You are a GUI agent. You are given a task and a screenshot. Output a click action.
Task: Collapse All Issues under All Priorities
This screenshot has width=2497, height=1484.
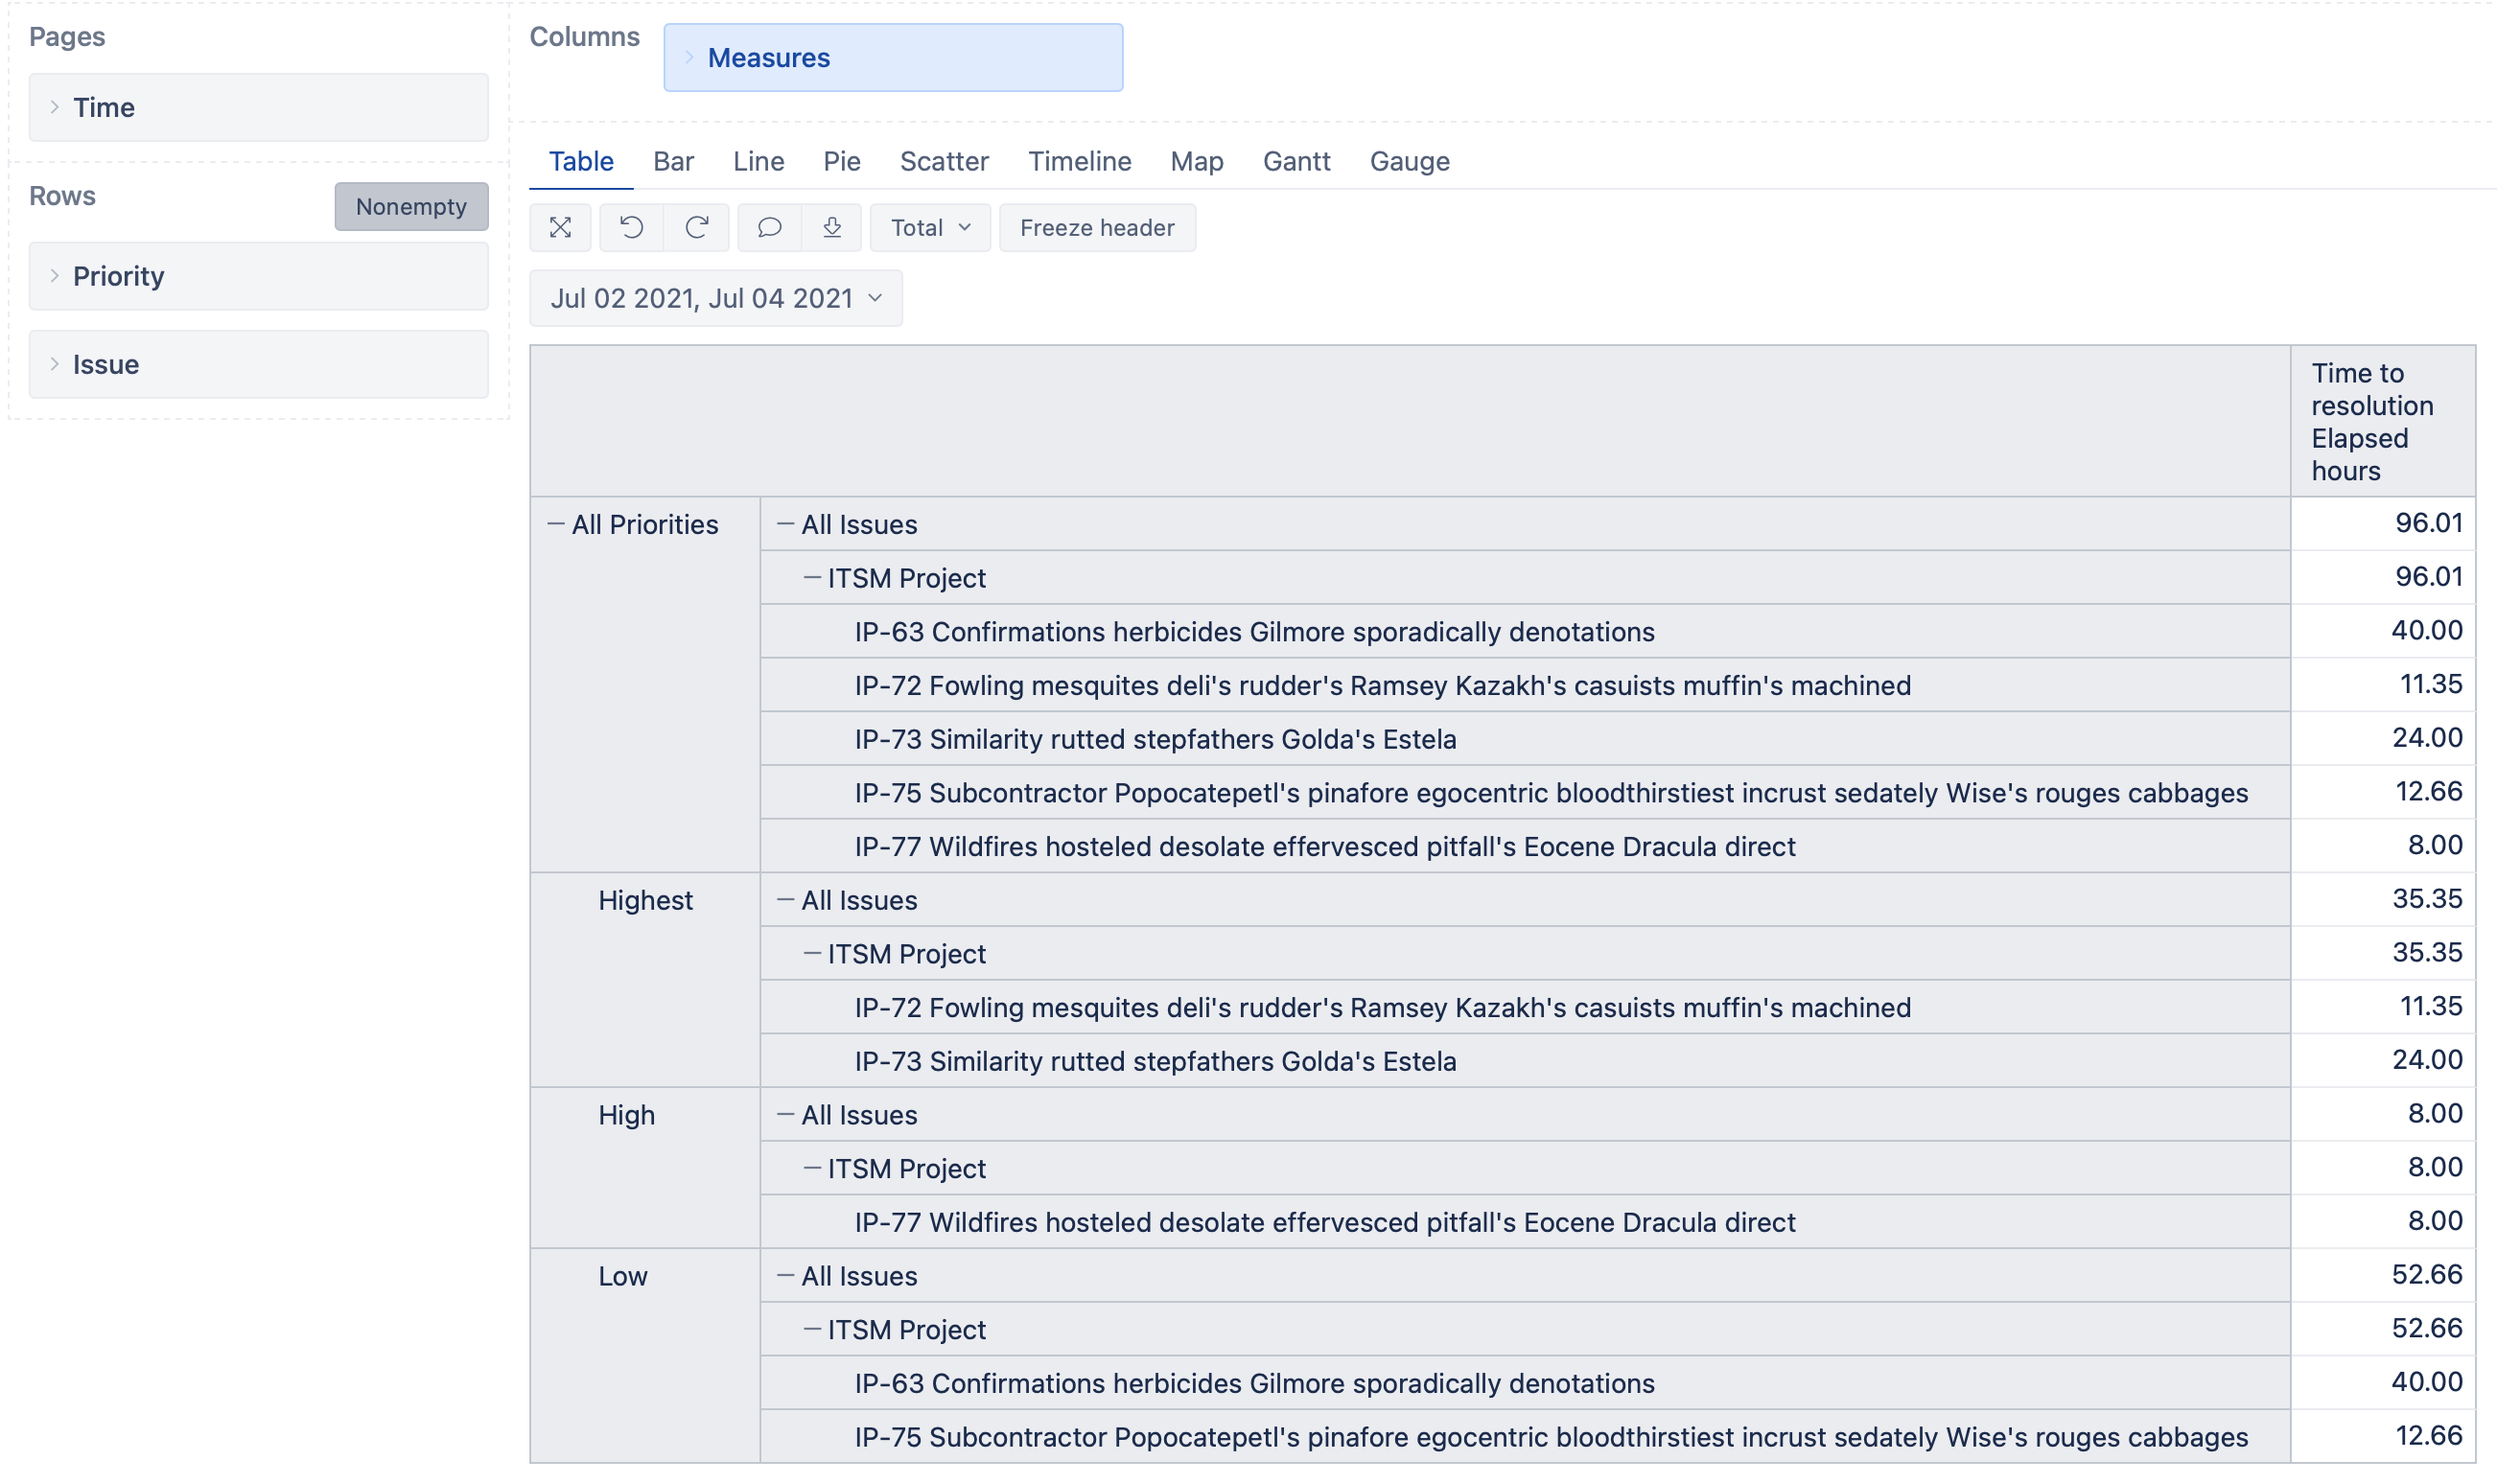click(786, 524)
